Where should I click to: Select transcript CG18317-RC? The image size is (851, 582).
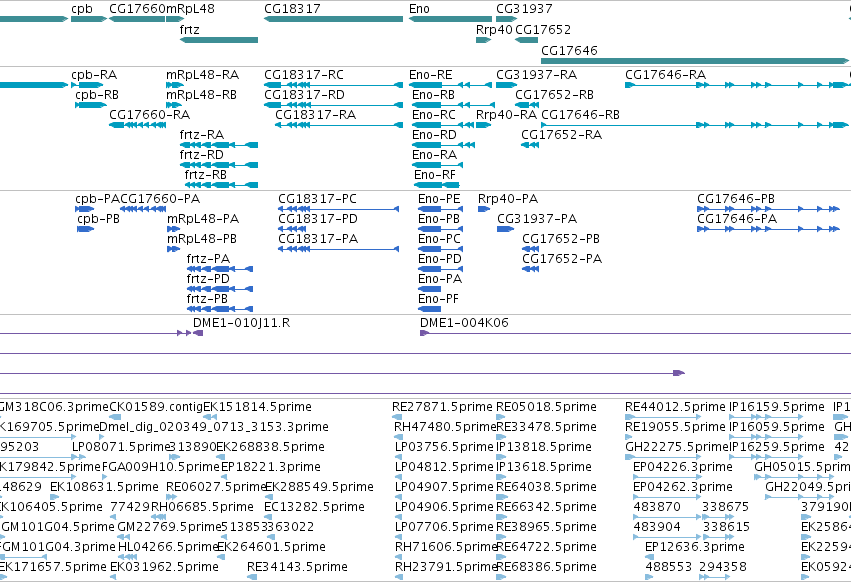tap(334, 85)
